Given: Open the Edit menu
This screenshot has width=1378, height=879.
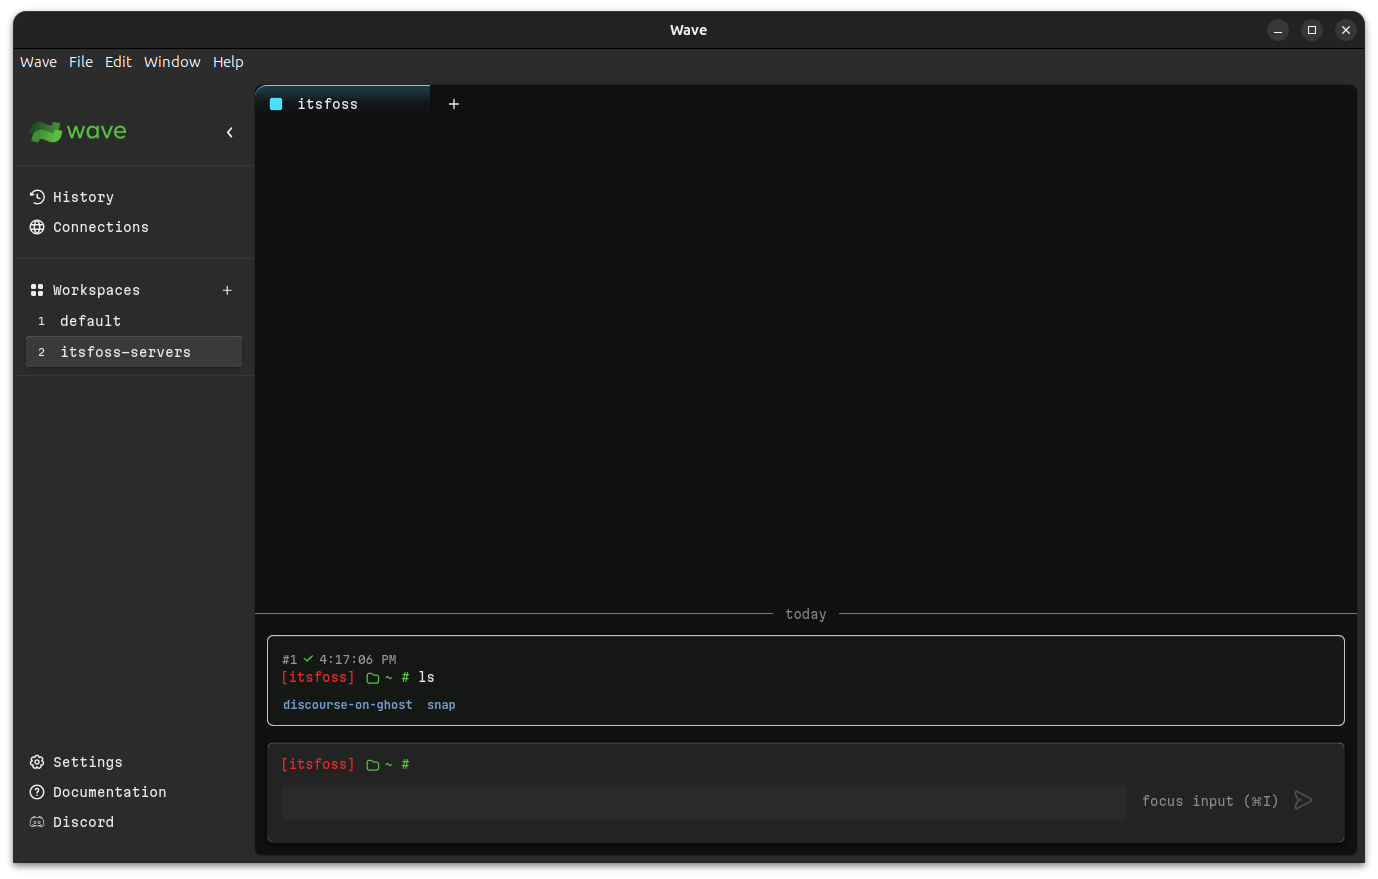Looking at the screenshot, I should (118, 61).
